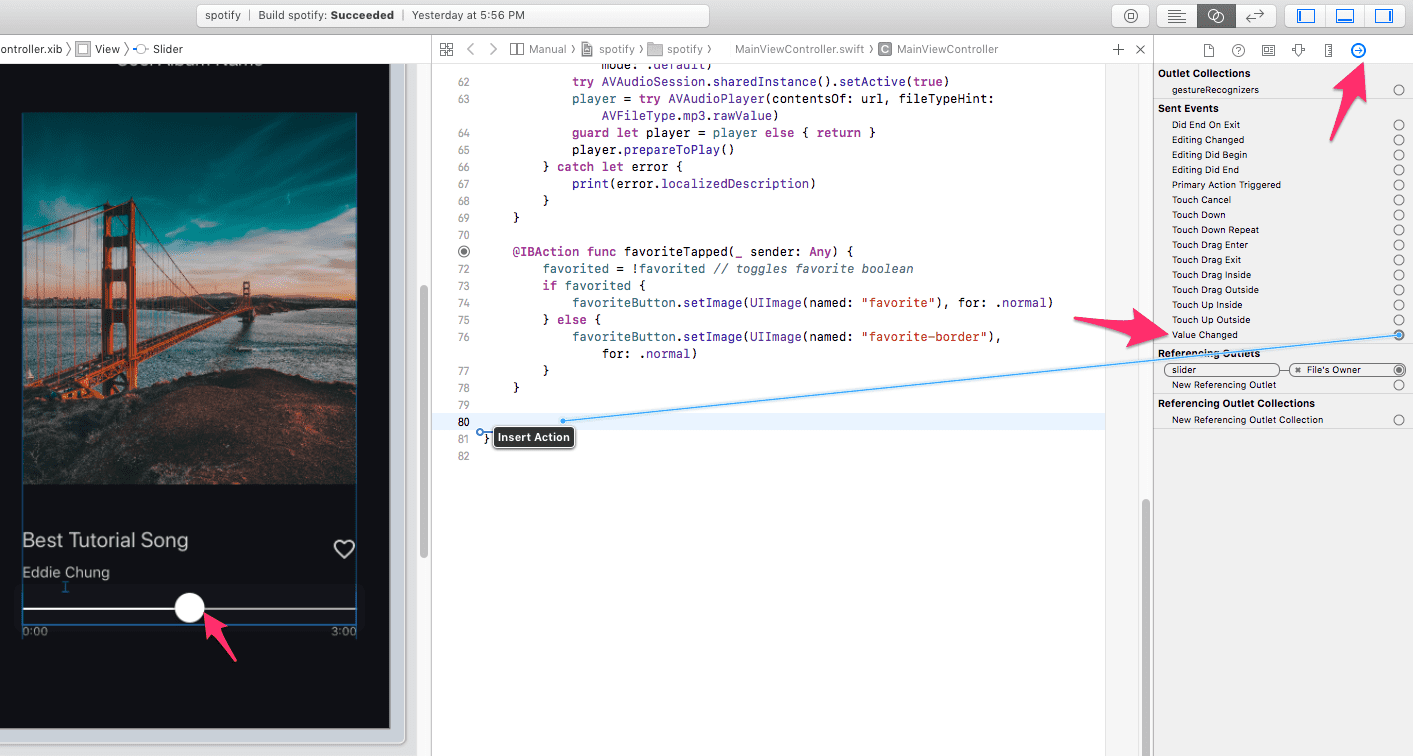Viewport: 1413px width, 756px height.
Task: Select the album artwork image view
Action: pos(189,298)
